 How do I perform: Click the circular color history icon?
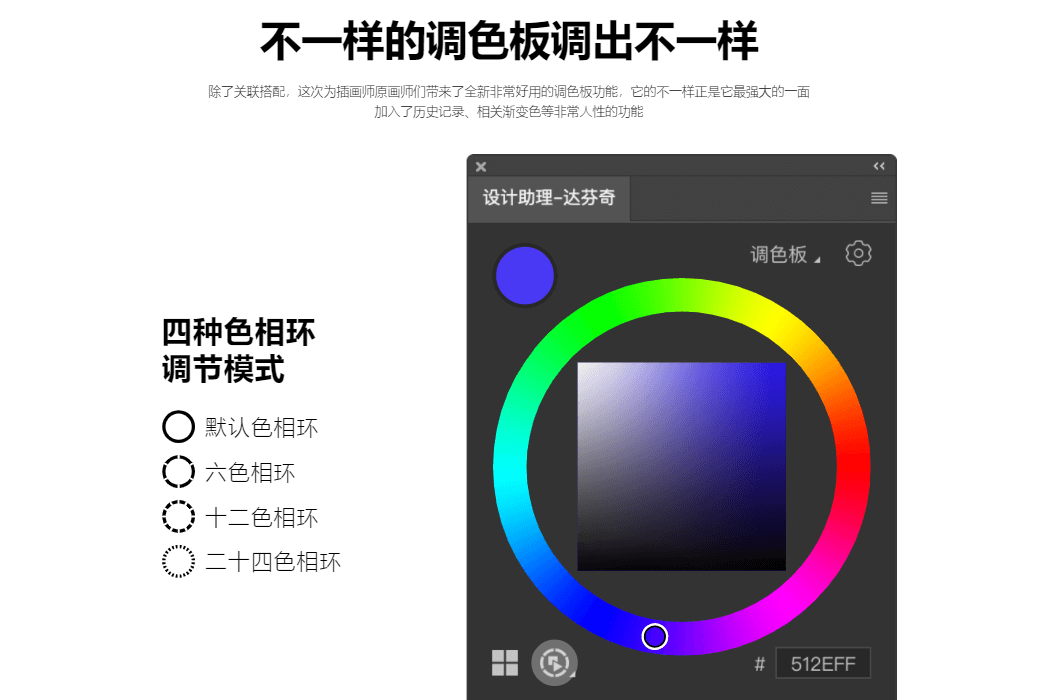554,662
